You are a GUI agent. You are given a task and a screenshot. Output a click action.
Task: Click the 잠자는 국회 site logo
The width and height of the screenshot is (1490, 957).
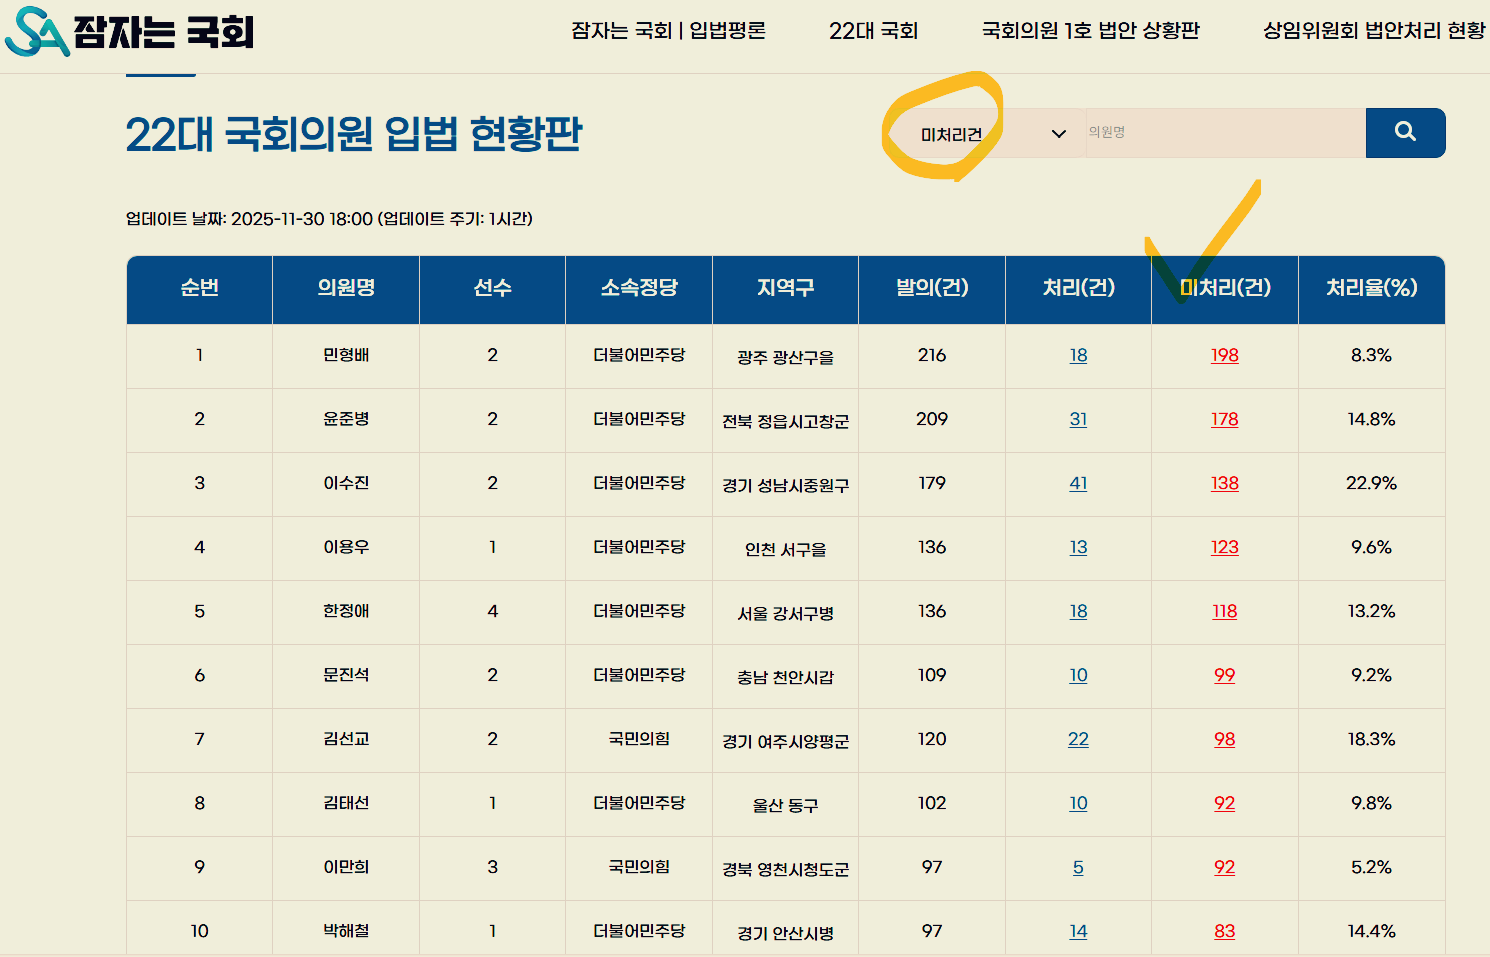[129, 31]
